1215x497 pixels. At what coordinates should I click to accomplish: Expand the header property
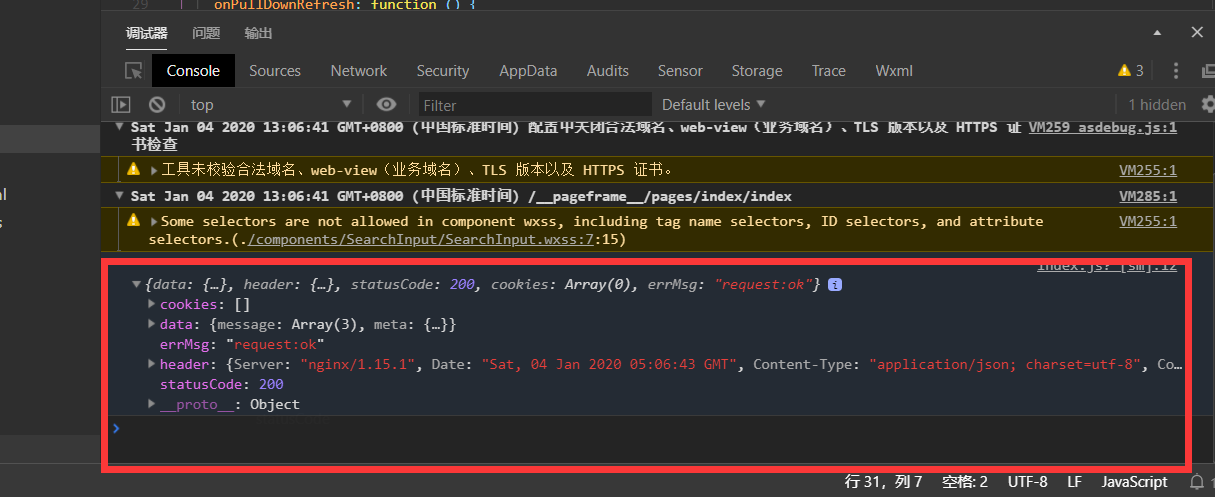(x=152, y=364)
